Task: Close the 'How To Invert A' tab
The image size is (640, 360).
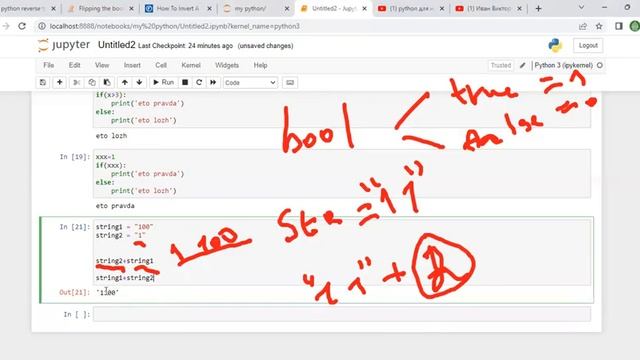Action: tap(209, 9)
